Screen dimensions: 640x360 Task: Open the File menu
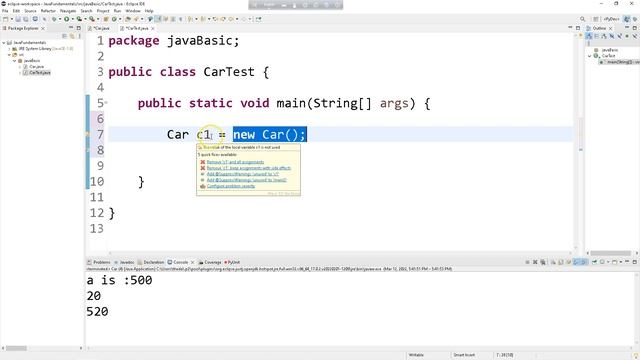click(5, 11)
